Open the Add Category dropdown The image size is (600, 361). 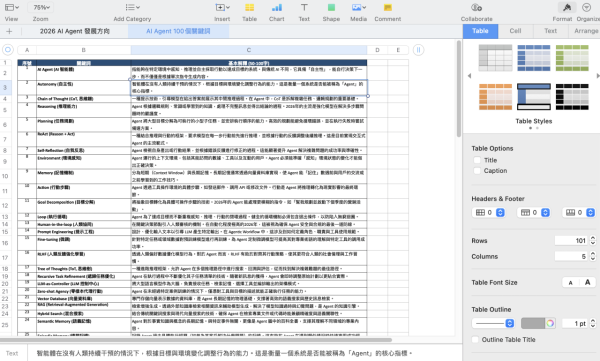pyautogui.click(x=132, y=7)
